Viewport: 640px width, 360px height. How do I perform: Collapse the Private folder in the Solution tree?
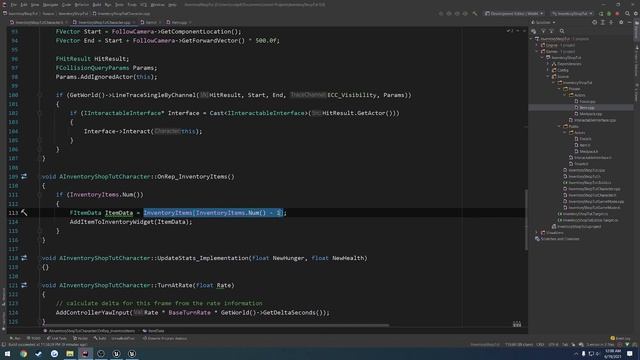point(560,89)
